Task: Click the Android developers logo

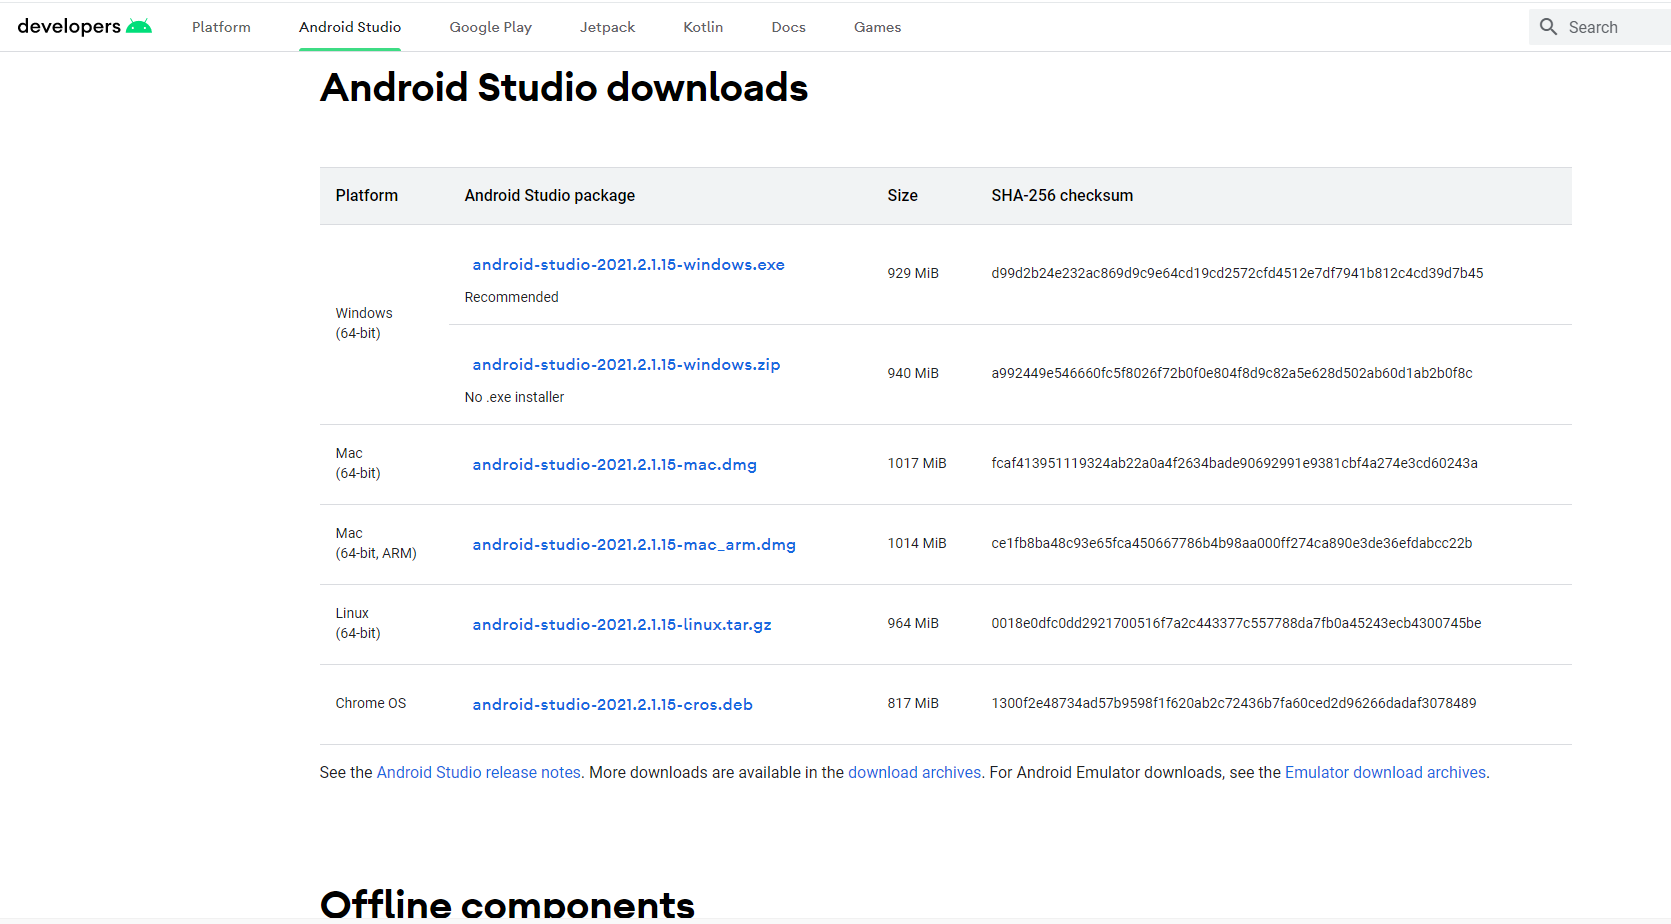Action: 84,27
